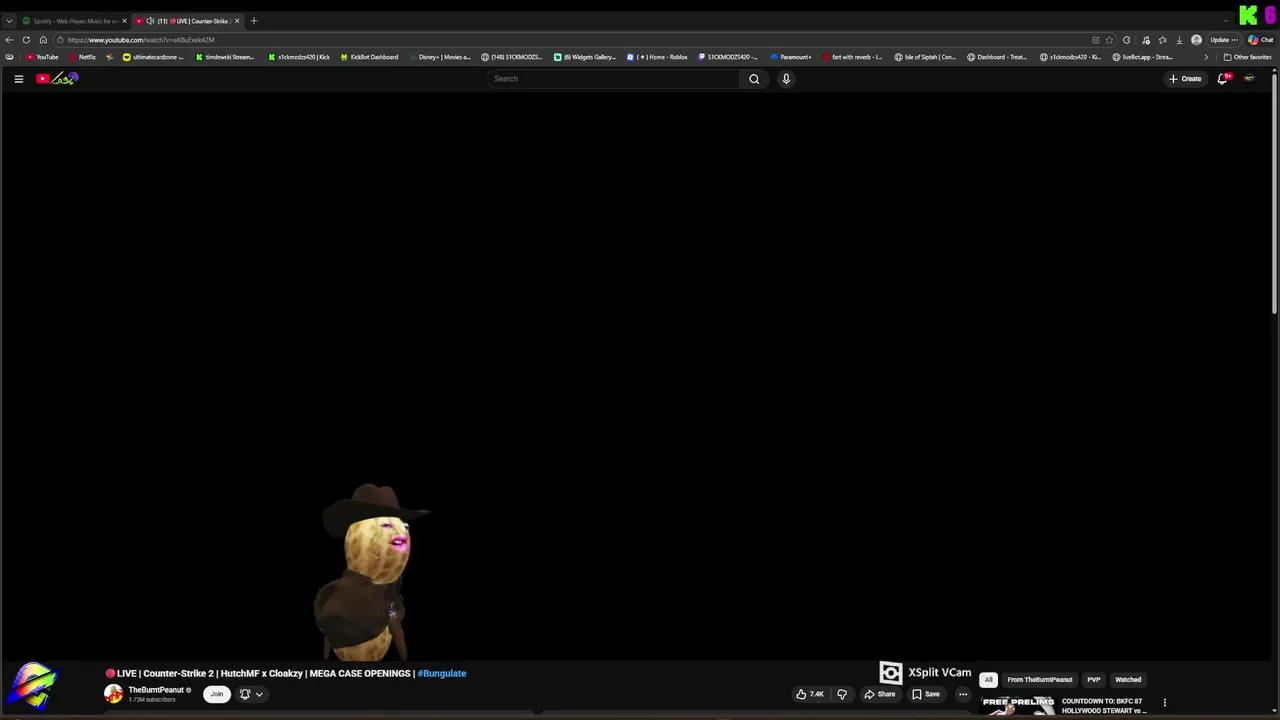Open browser favorites hub icon
The image size is (1280, 720).
pyautogui.click(x=1162, y=40)
